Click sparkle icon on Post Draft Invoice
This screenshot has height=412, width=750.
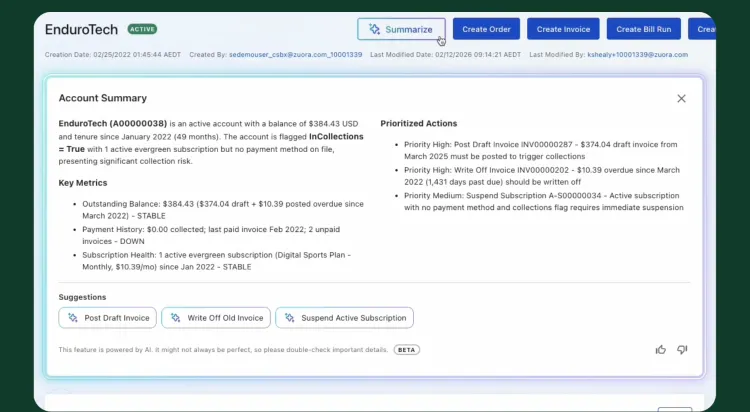(x=73, y=318)
